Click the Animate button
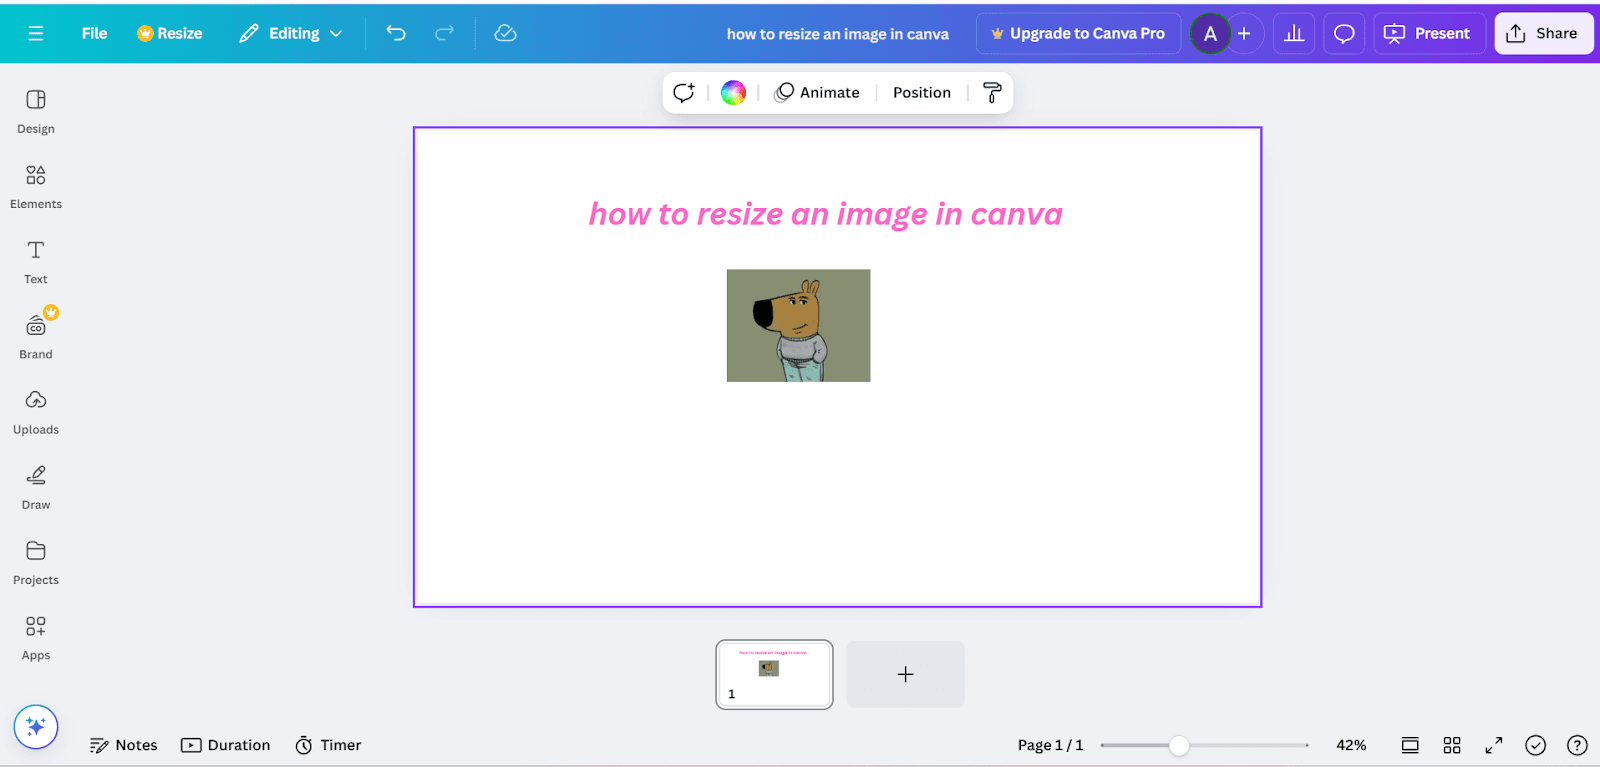This screenshot has height=767, width=1600. (x=817, y=93)
